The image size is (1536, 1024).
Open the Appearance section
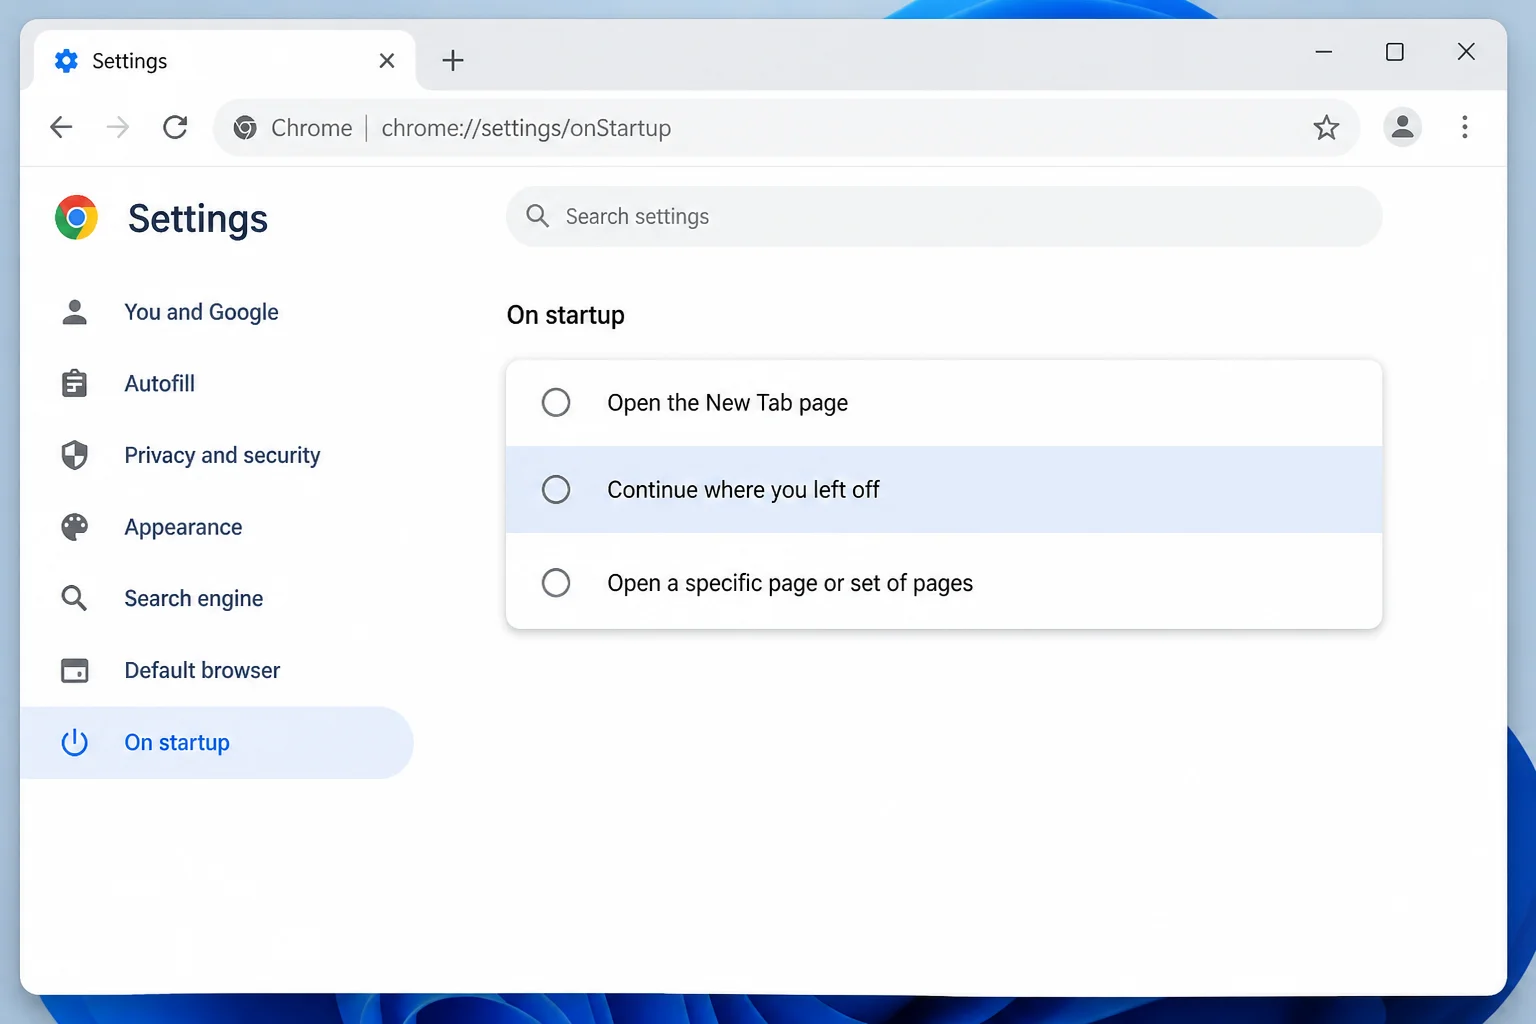(216, 527)
